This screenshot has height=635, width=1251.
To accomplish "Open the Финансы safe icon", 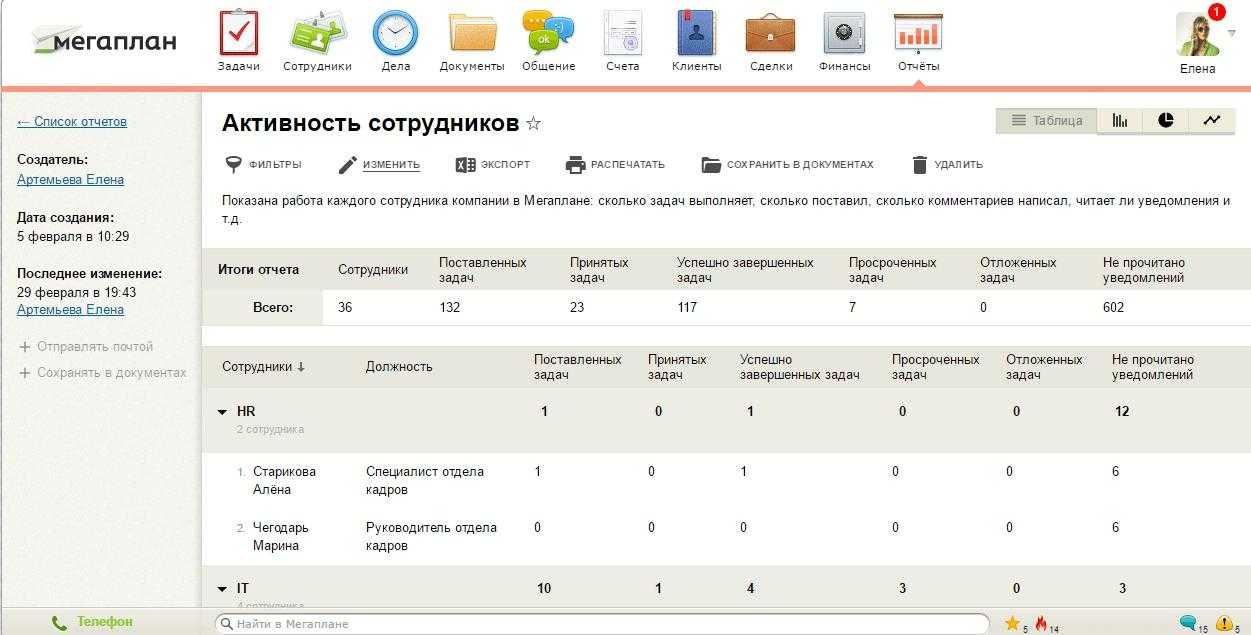I will (844, 35).
